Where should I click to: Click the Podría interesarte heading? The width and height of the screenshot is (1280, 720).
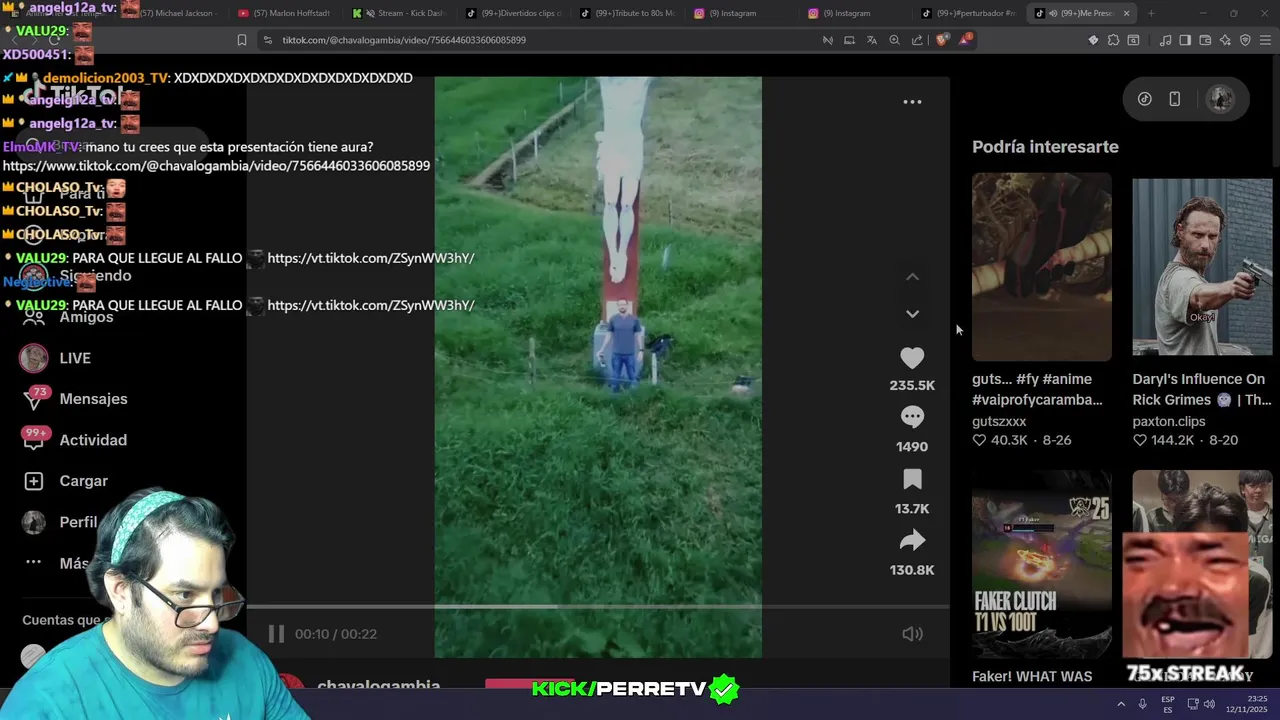point(1045,147)
